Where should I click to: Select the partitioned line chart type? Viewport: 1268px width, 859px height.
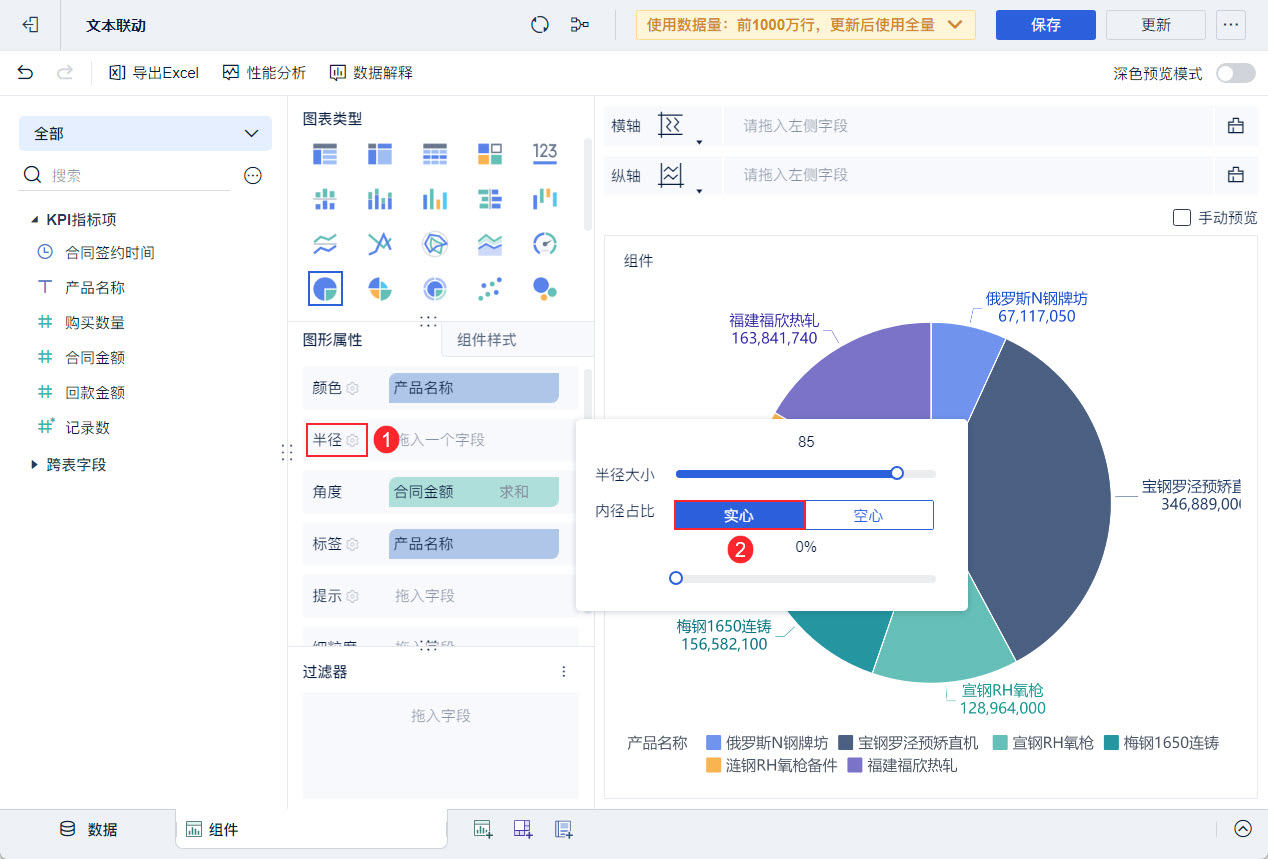pos(325,244)
